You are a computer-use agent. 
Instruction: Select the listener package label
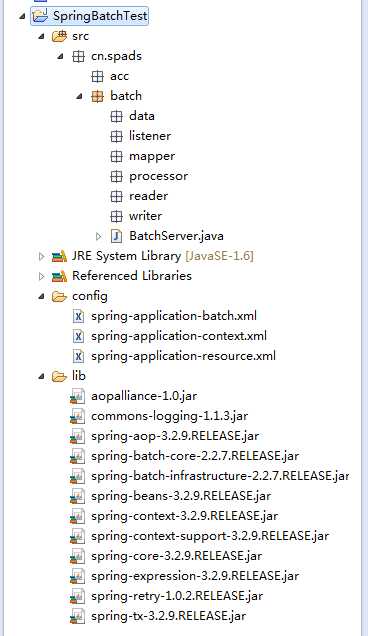click(x=150, y=136)
